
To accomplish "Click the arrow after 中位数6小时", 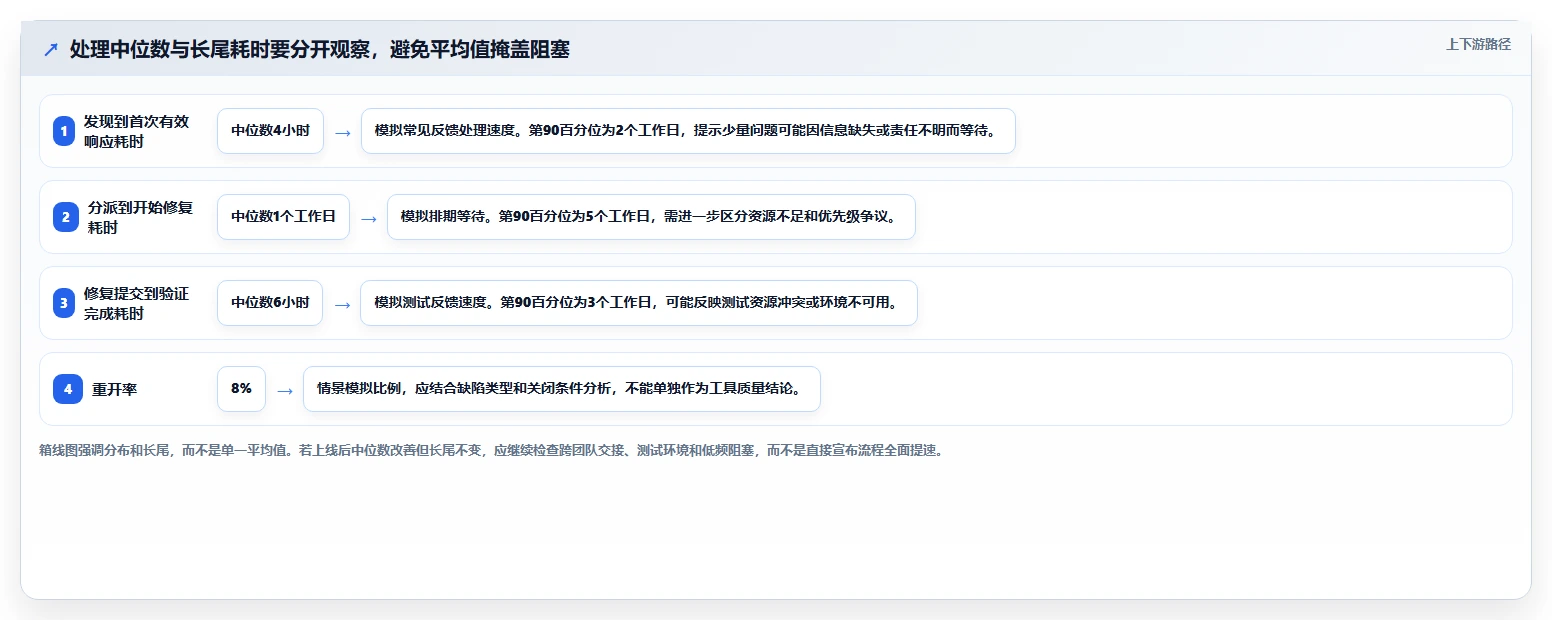I will coord(342,304).
